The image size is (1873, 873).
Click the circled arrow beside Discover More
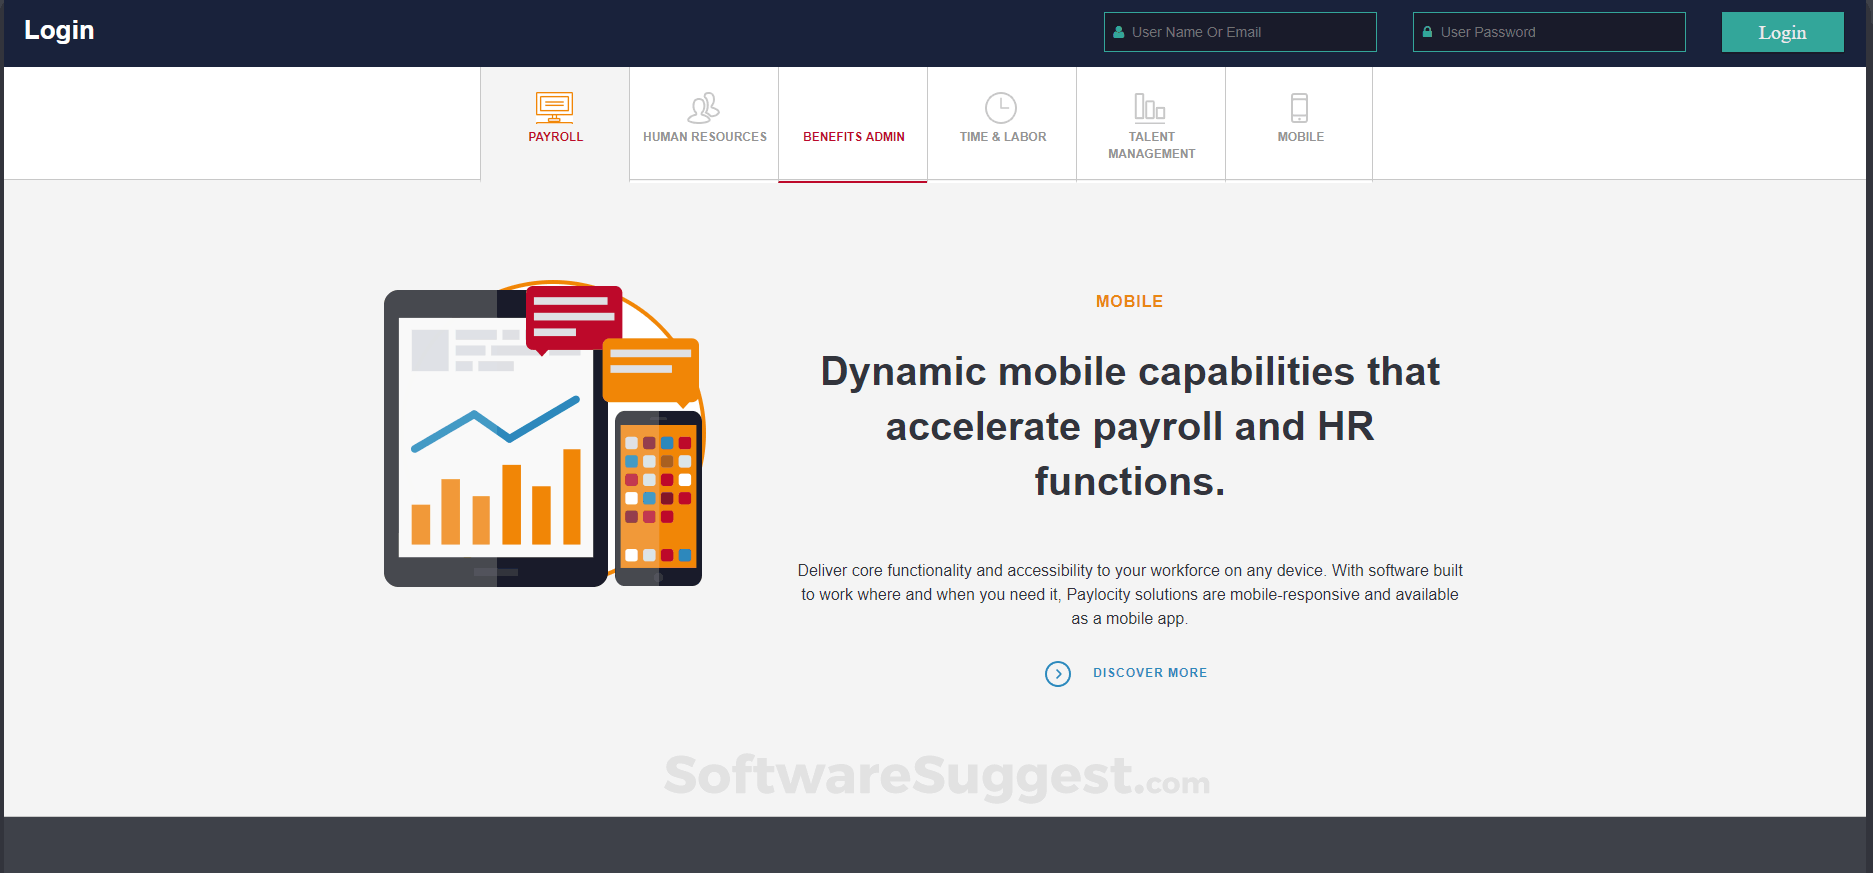pos(1058,674)
